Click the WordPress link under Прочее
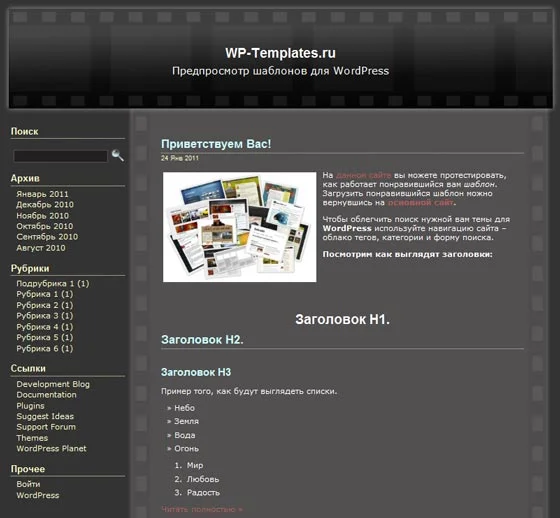Viewport: 560px width, 518px height. (38, 495)
